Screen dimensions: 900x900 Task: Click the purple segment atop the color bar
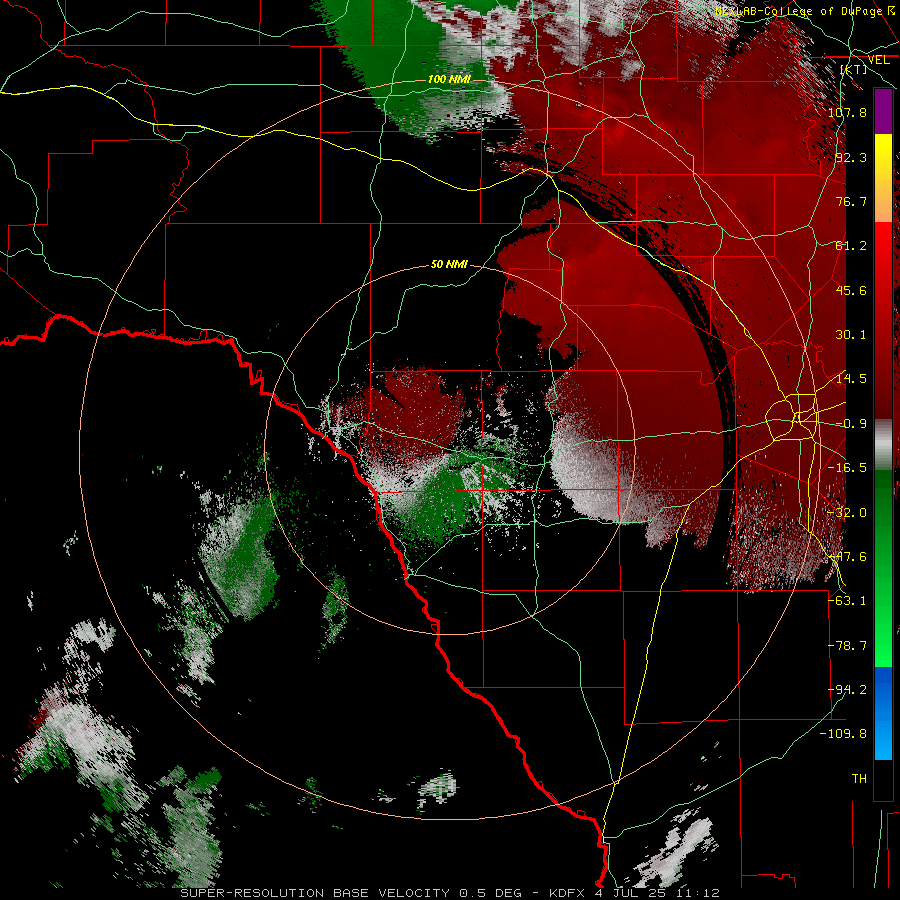883,111
